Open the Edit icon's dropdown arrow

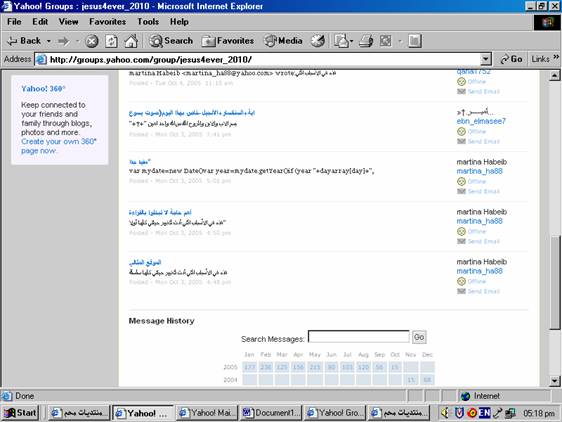400,41
